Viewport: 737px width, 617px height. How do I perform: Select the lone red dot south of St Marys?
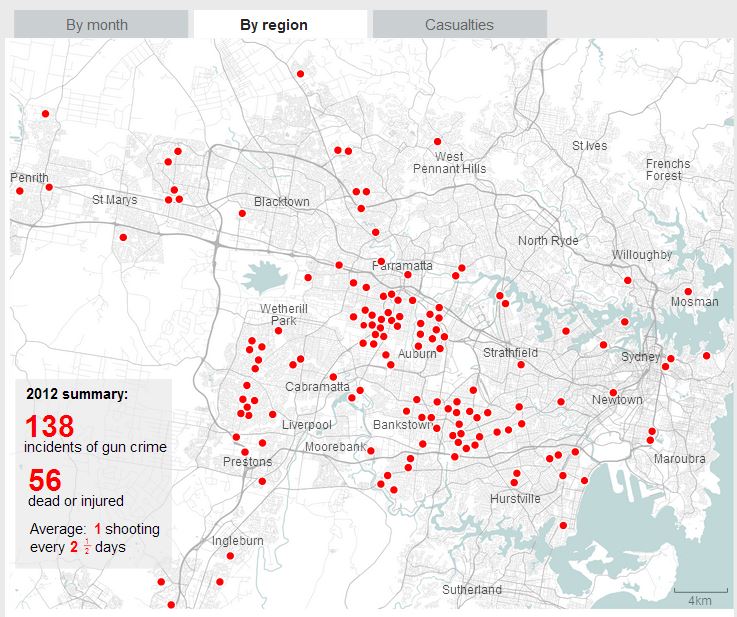(x=123, y=237)
